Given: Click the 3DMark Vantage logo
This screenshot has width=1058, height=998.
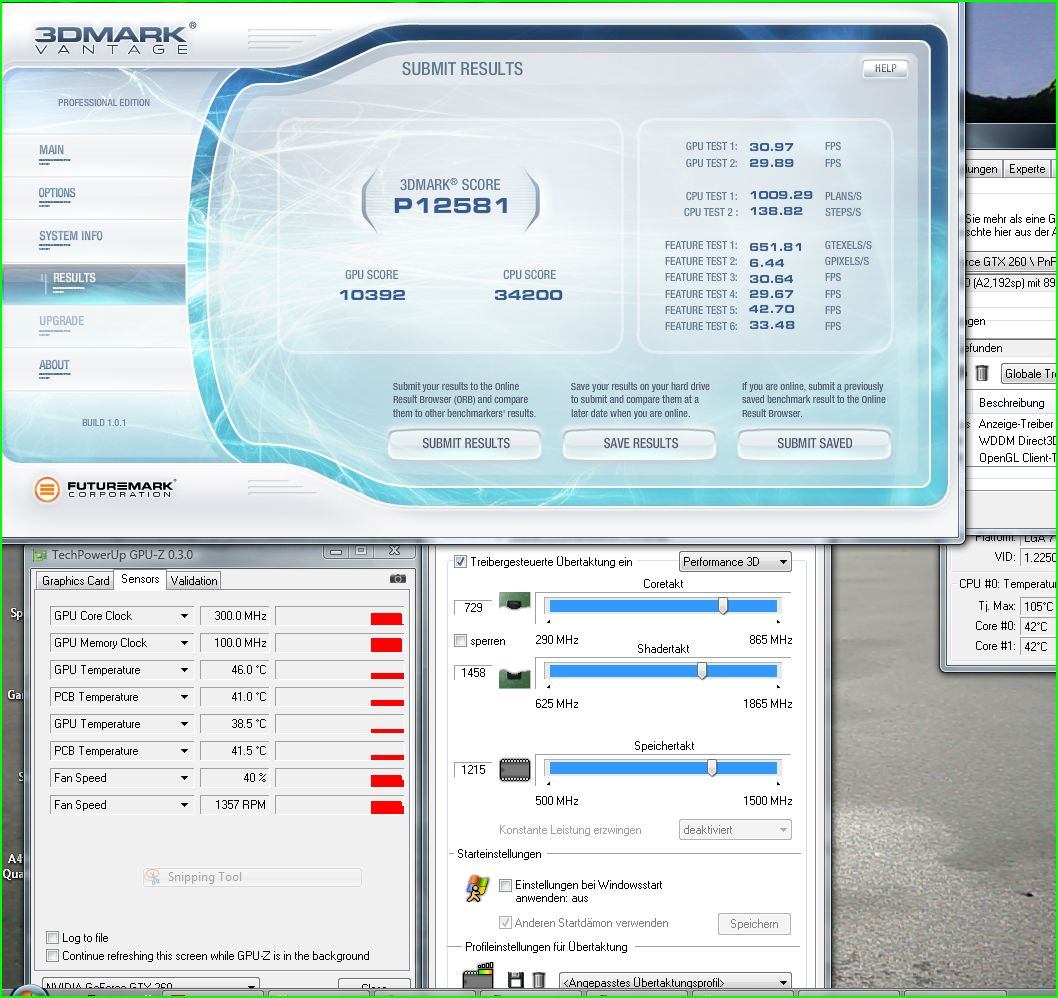Looking at the screenshot, I should [115, 38].
